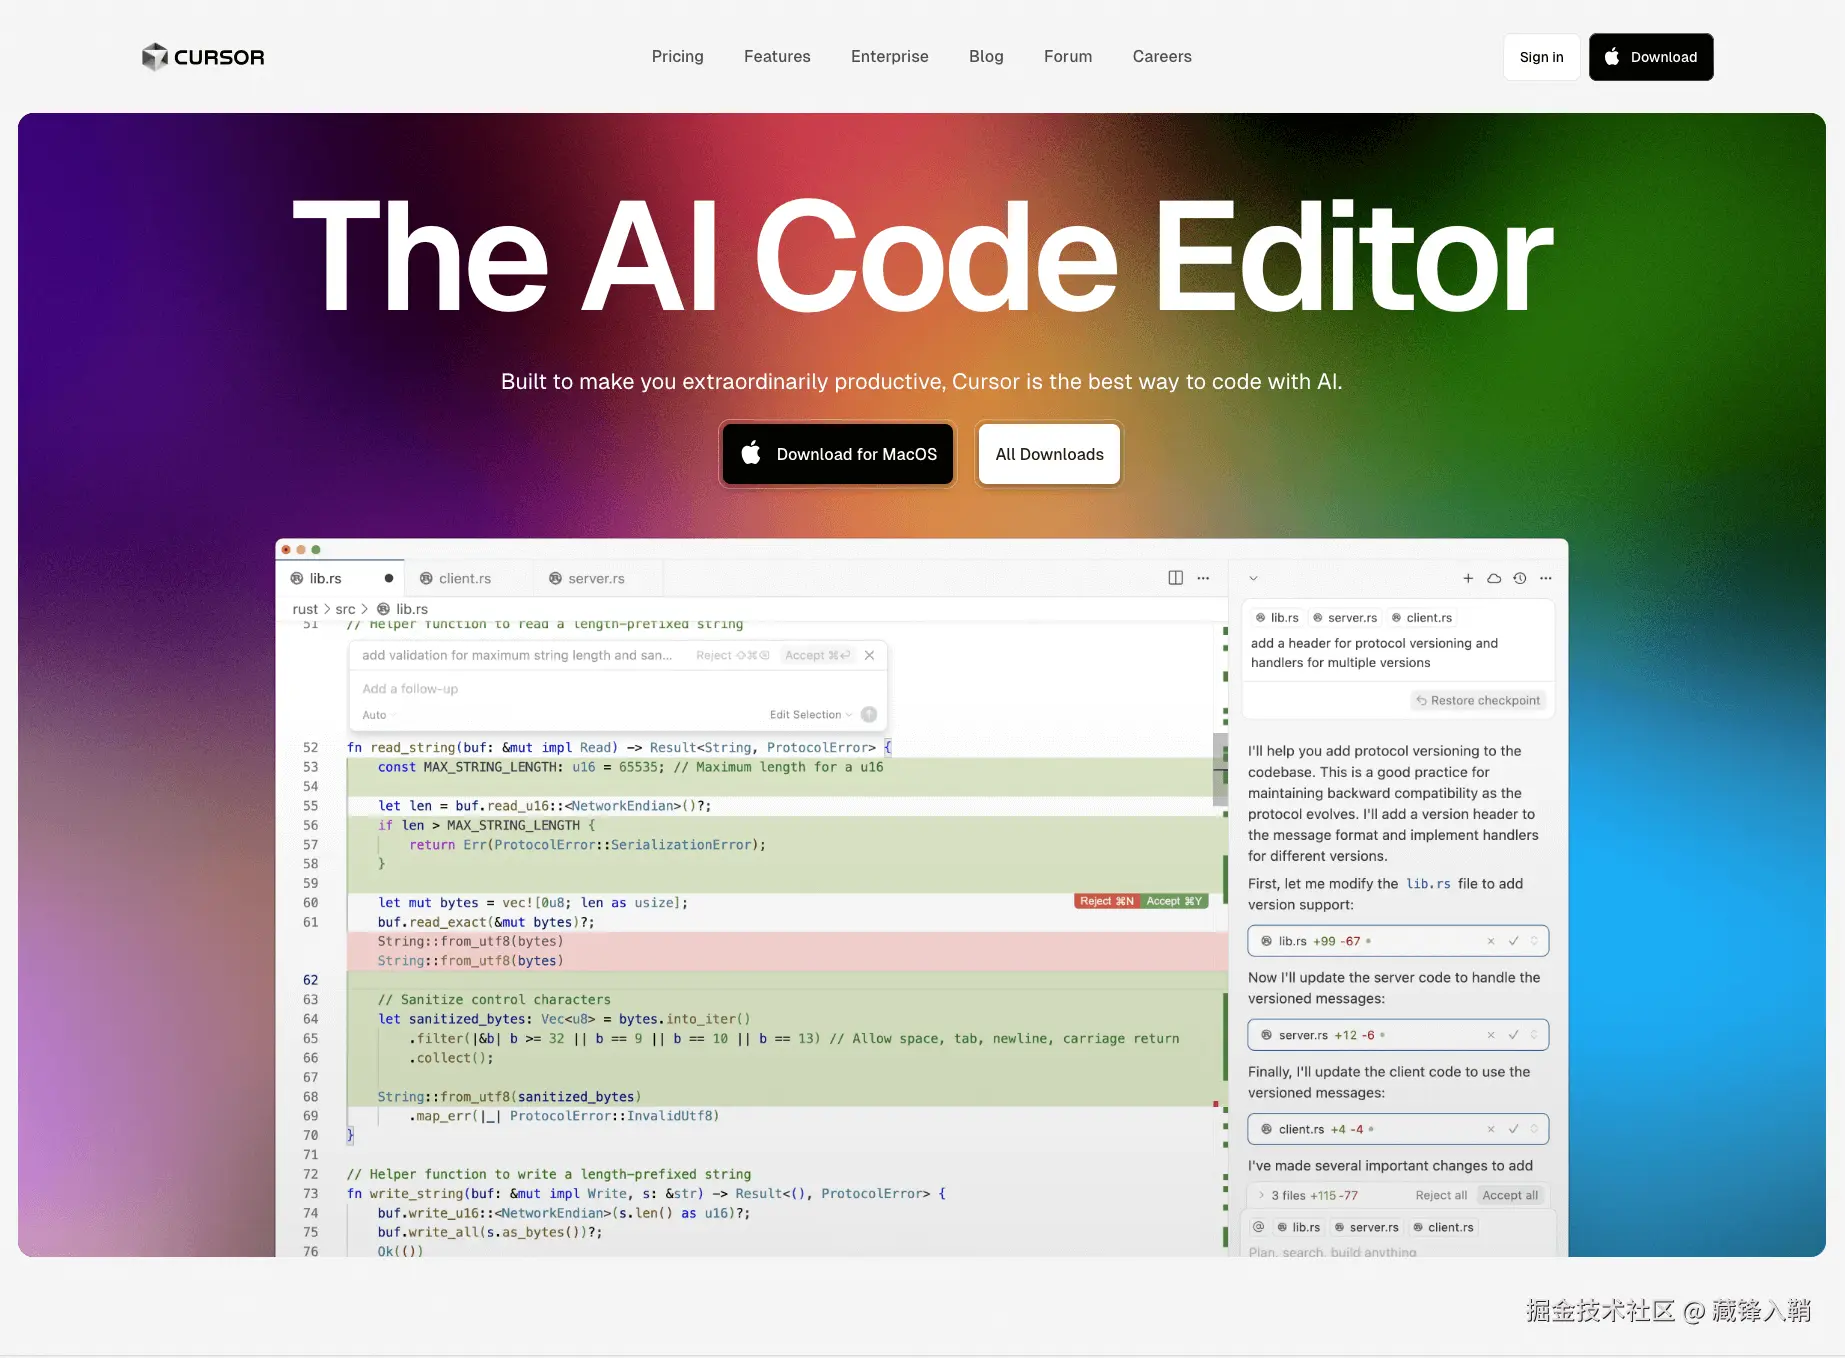Screen dimensions: 1845x1358
Task: Click the Sign in button
Action: (1541, 57)
